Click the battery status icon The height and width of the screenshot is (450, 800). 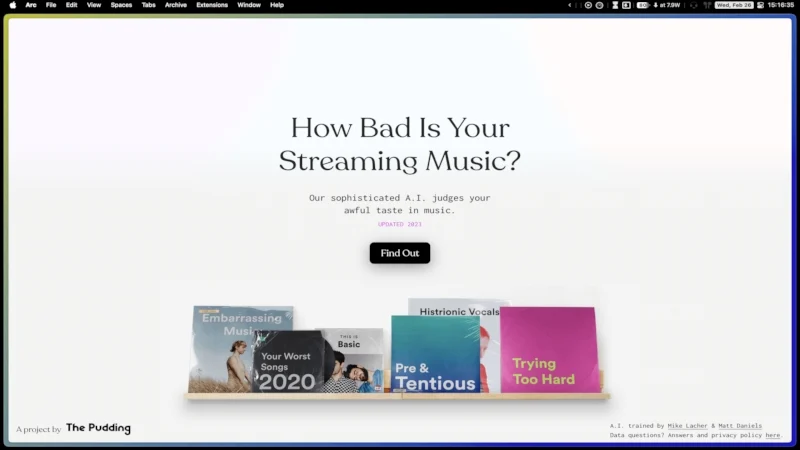(642, 5)
